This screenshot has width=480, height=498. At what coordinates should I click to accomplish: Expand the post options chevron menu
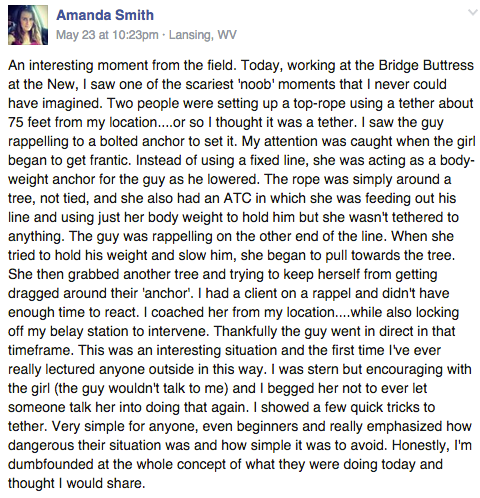pos(473,13)
